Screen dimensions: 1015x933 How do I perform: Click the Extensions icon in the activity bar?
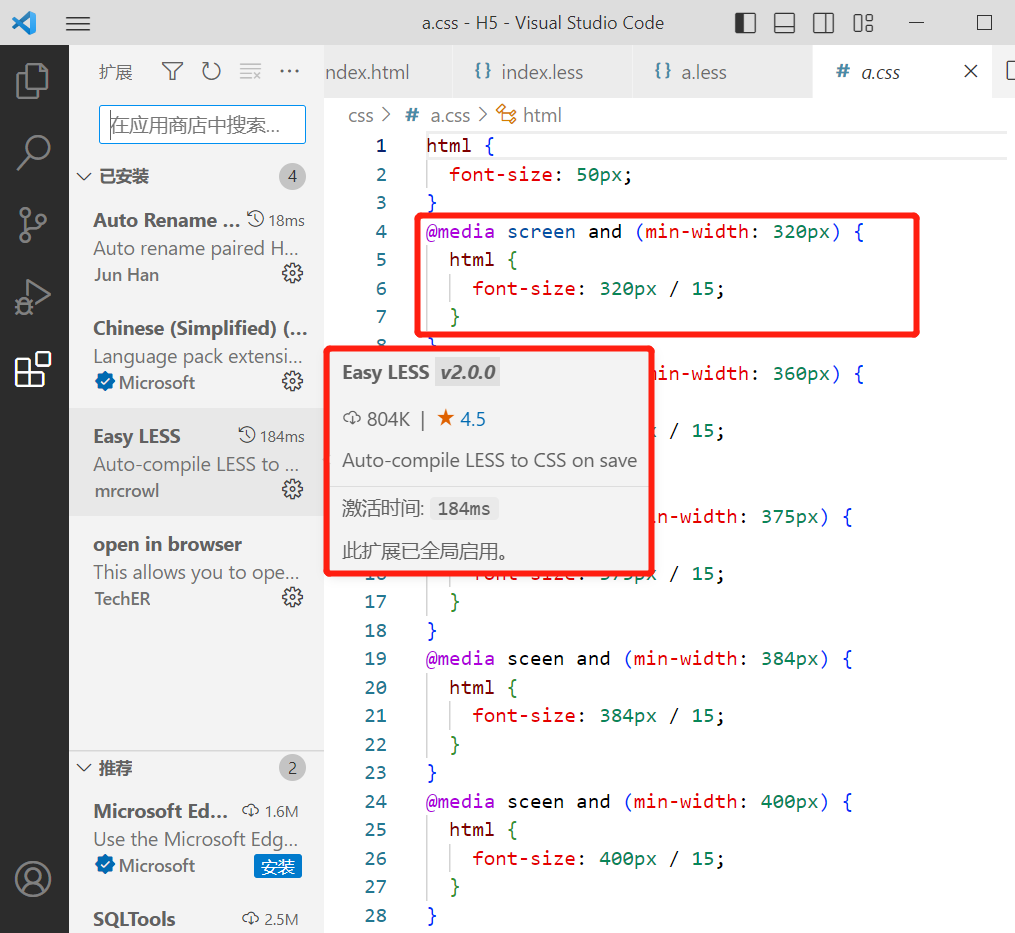33,368
